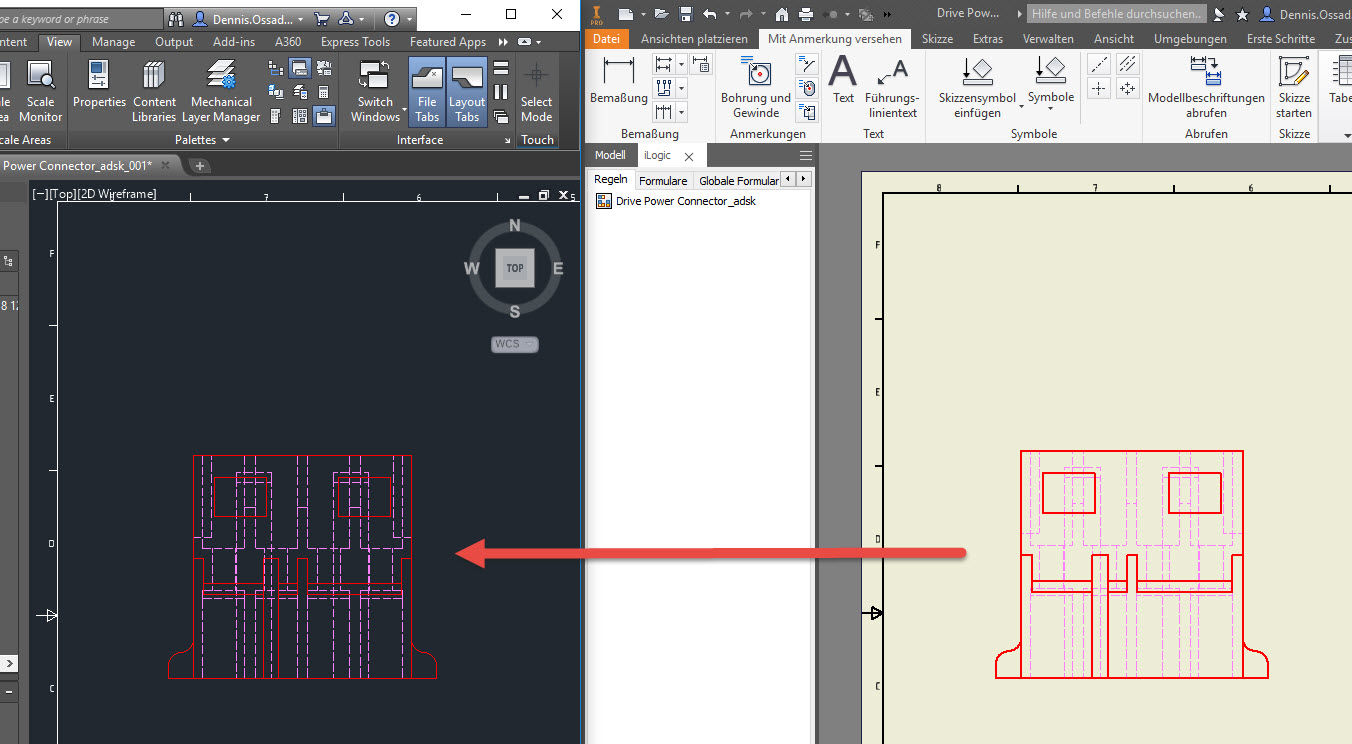Open the WCS coordinate system dropdown
The height and width of the screenshot is (744, 1352).
[515, 344]
